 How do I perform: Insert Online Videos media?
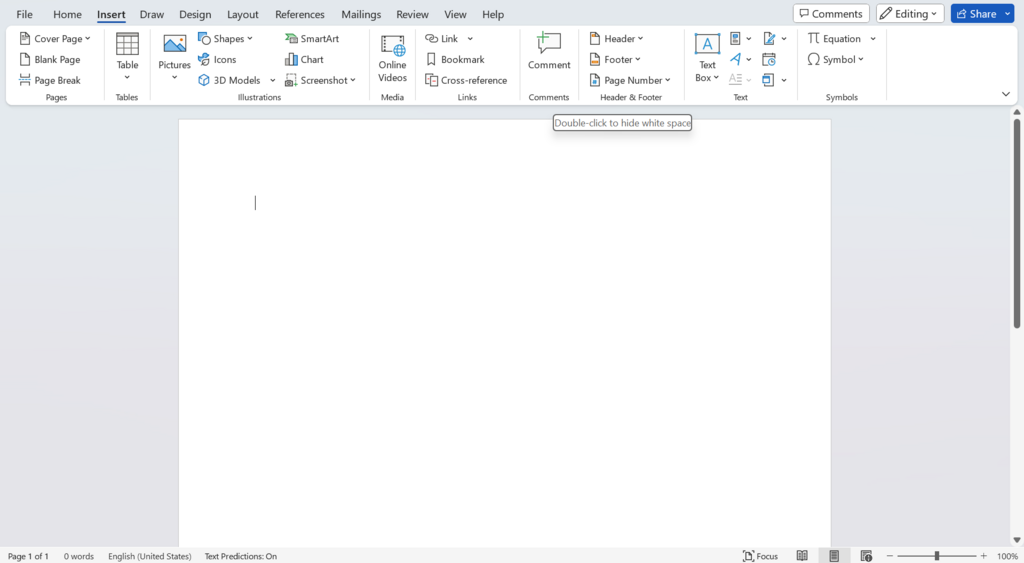[x=392, y=59]
